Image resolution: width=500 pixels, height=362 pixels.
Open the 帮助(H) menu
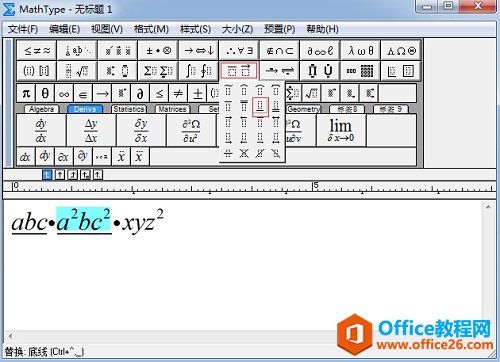(x=322, y=29)
